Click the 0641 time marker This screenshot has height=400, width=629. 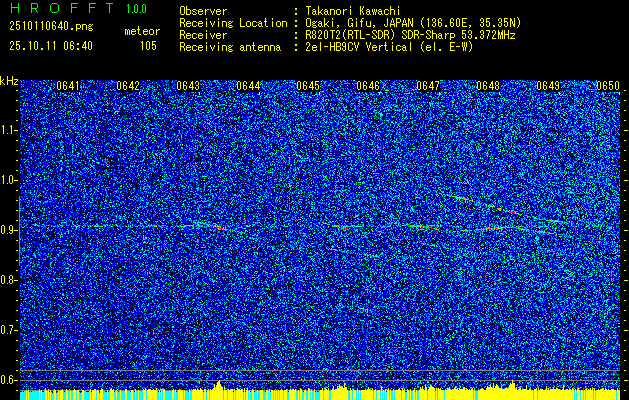click(68, 86)
